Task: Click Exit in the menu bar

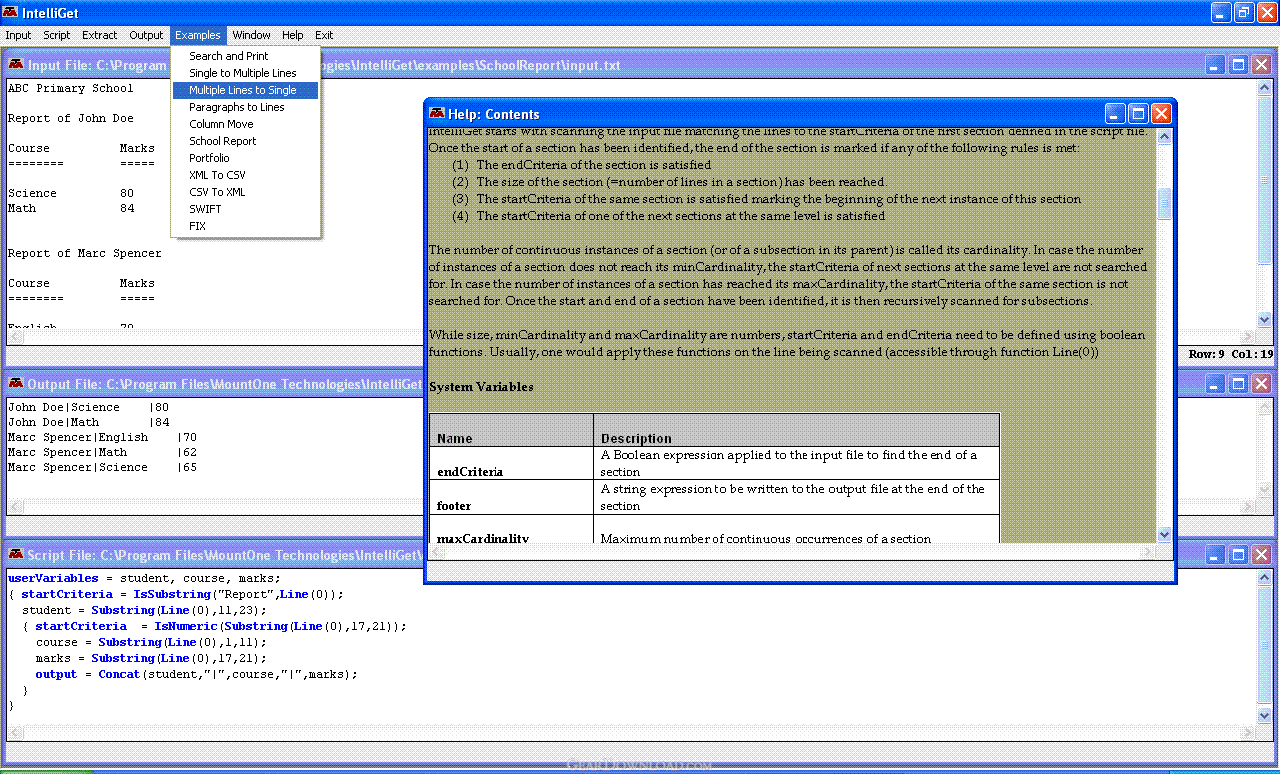Action: point(324,35)
